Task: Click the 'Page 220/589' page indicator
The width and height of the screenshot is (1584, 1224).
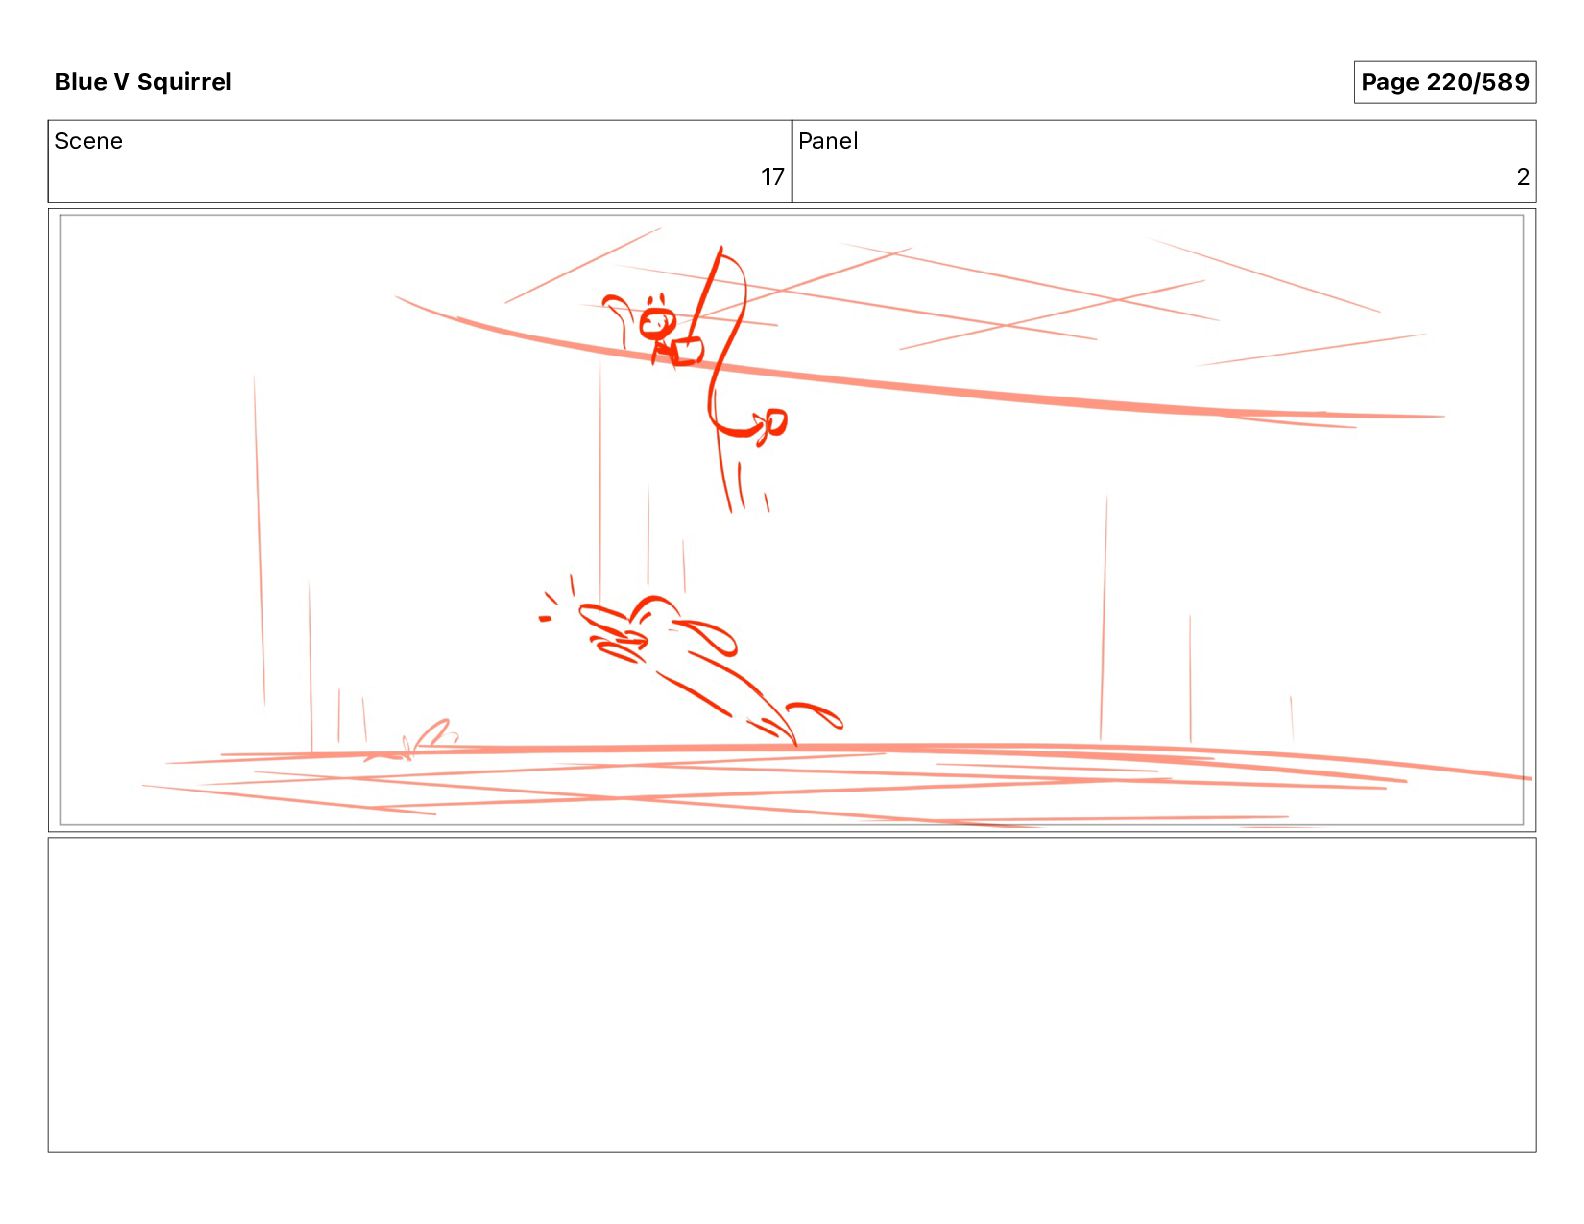Action: [x=1444, y=82]
